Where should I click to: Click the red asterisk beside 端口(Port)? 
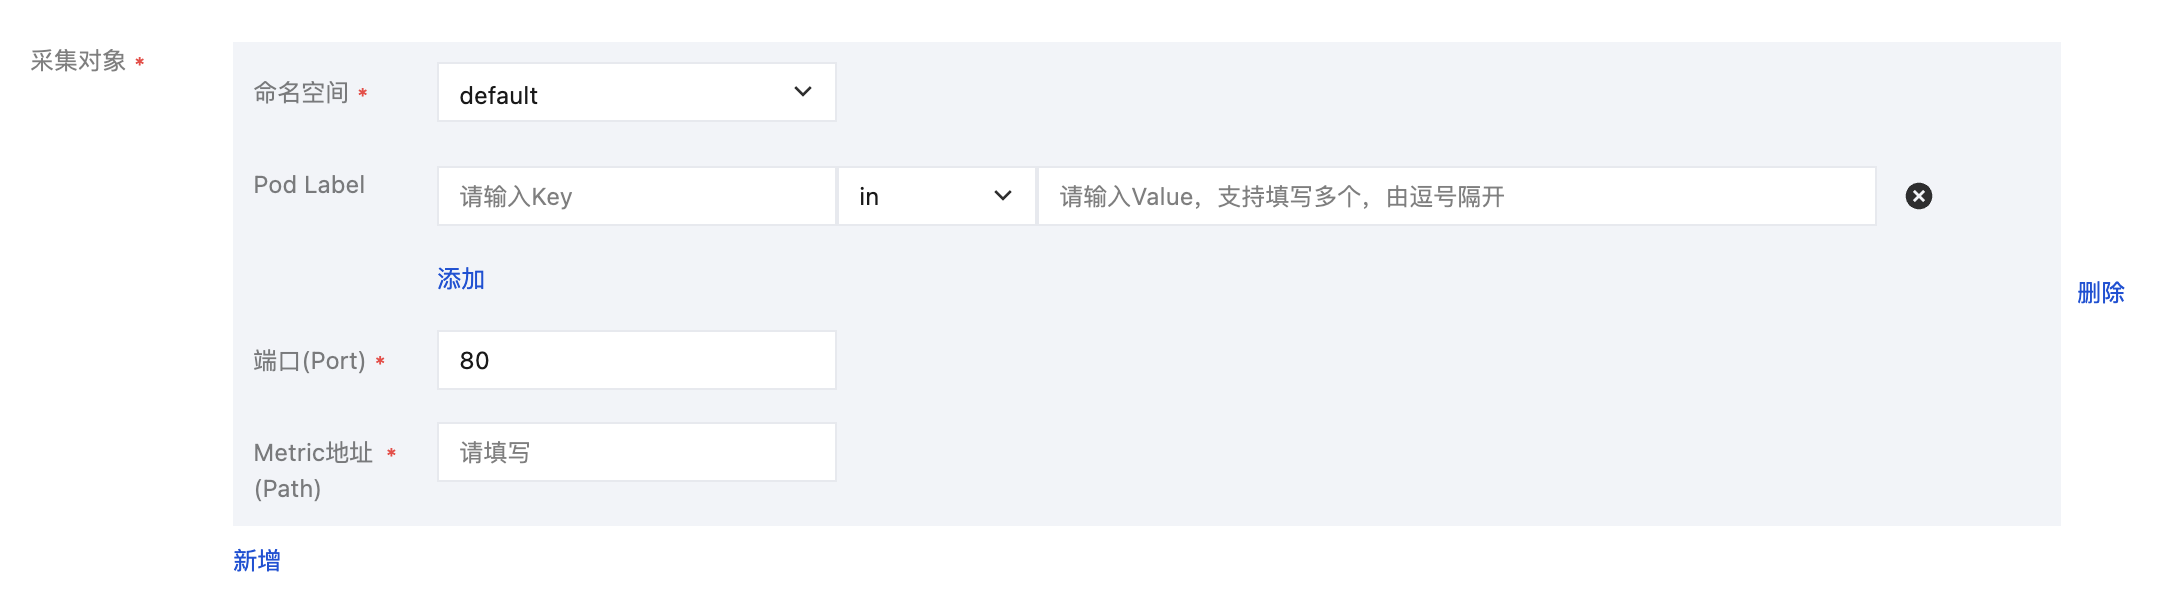(x=380, y=361)
